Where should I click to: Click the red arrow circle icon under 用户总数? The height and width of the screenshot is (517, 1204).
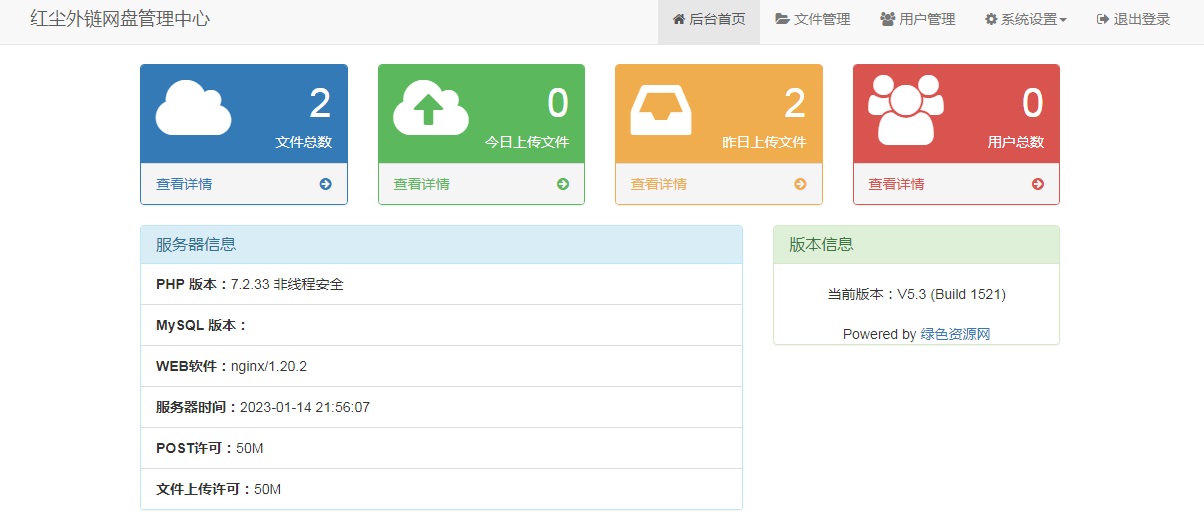point(1038,184)
